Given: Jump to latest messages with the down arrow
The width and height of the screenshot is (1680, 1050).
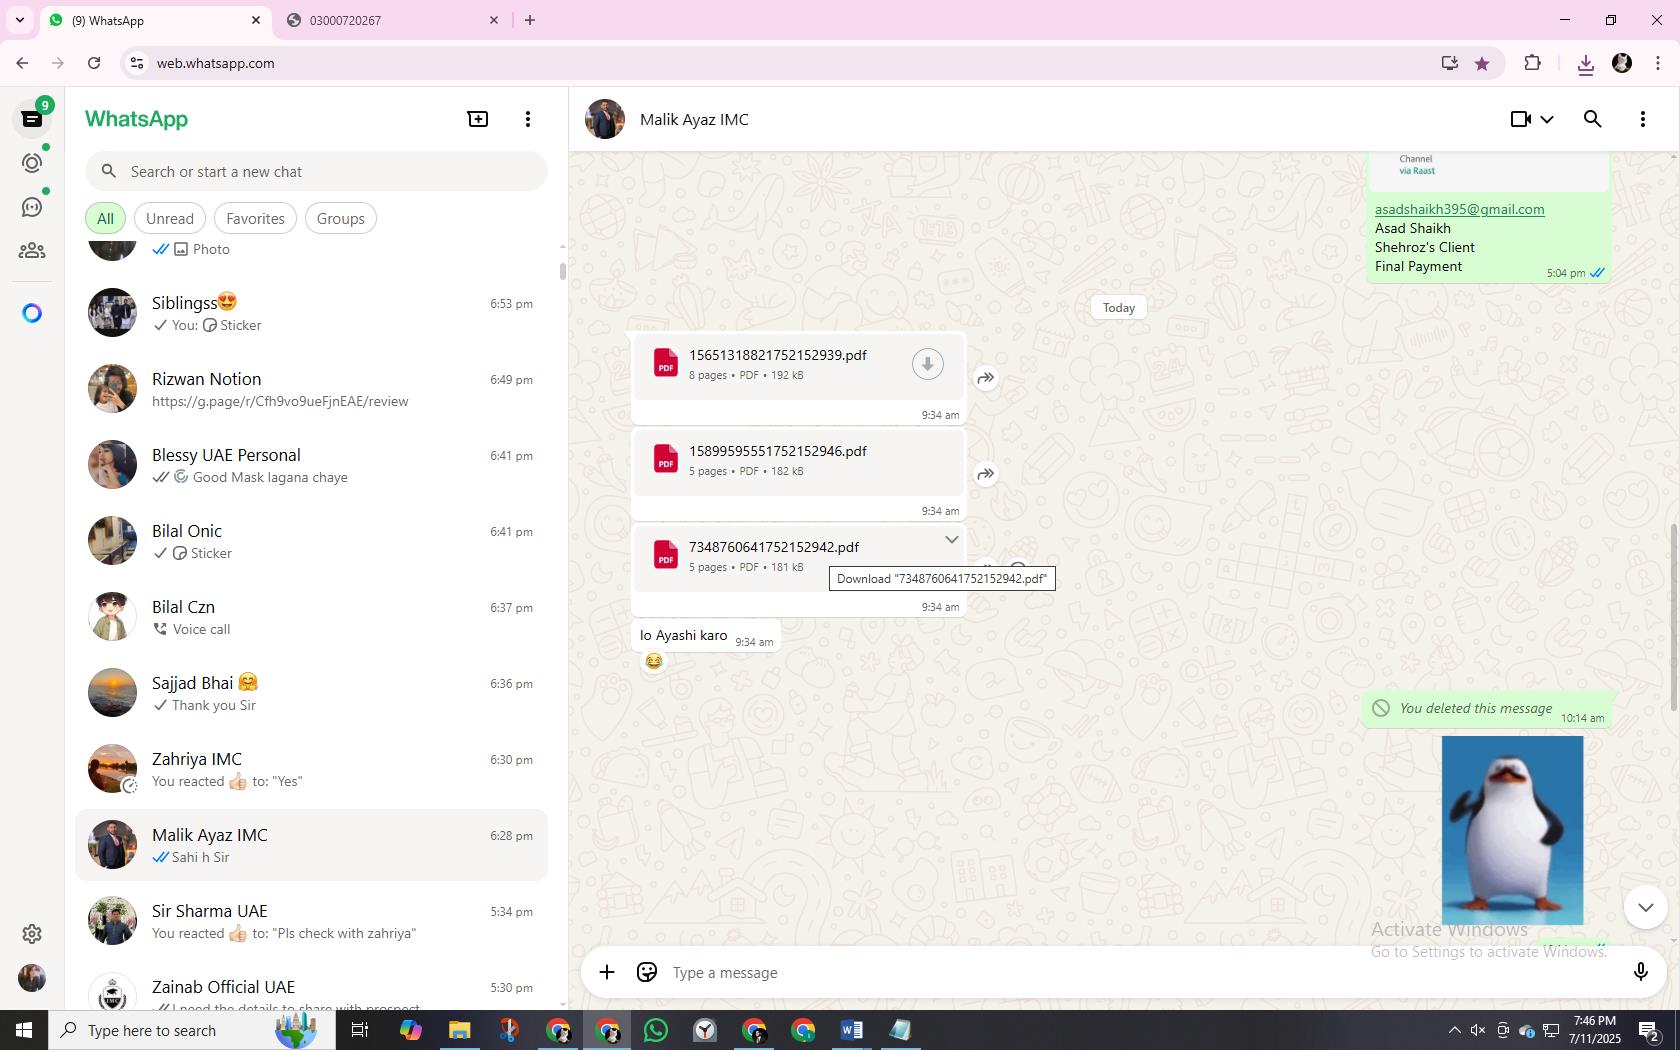Looking at the screenshot, I should [x=1645, y=907].
